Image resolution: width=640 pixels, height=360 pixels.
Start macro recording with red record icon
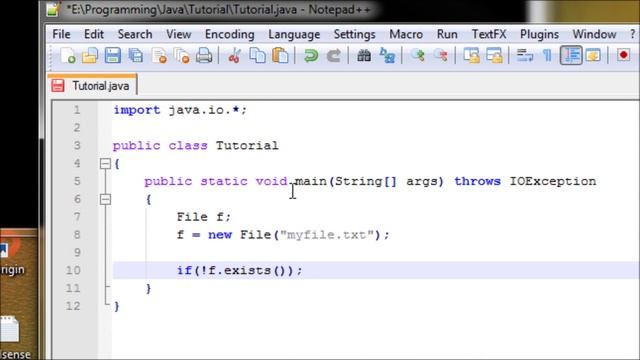click(623, 55)
